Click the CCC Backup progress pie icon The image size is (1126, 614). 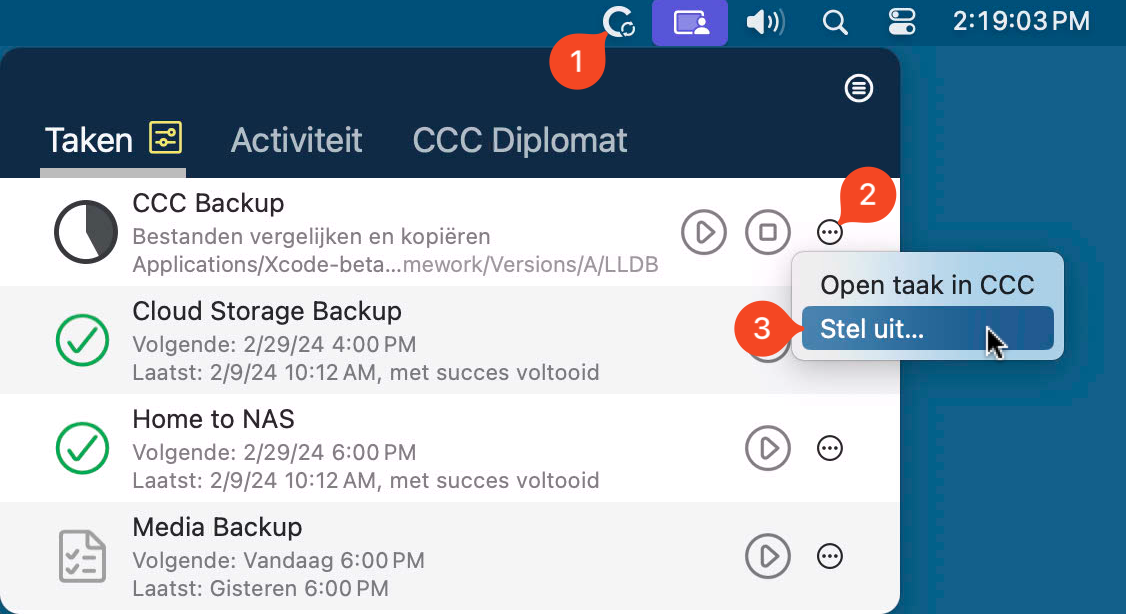coord(85,232)
